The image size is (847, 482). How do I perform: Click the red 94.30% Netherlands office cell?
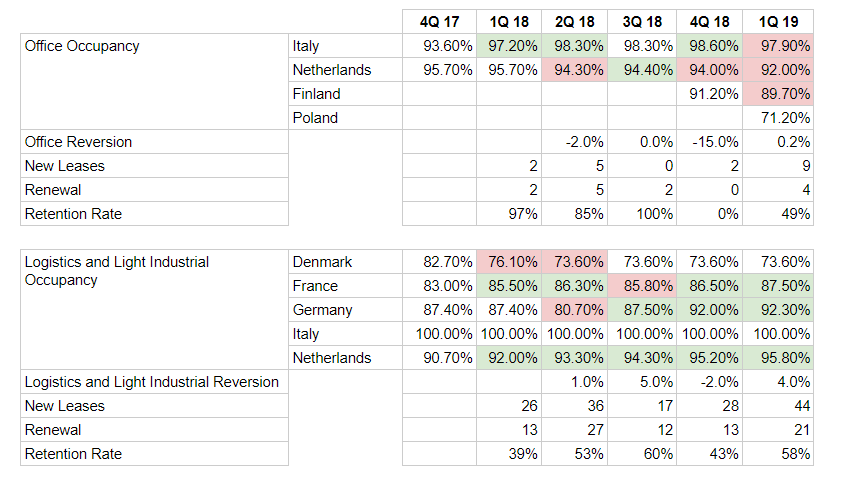click(x=575, y=70)
